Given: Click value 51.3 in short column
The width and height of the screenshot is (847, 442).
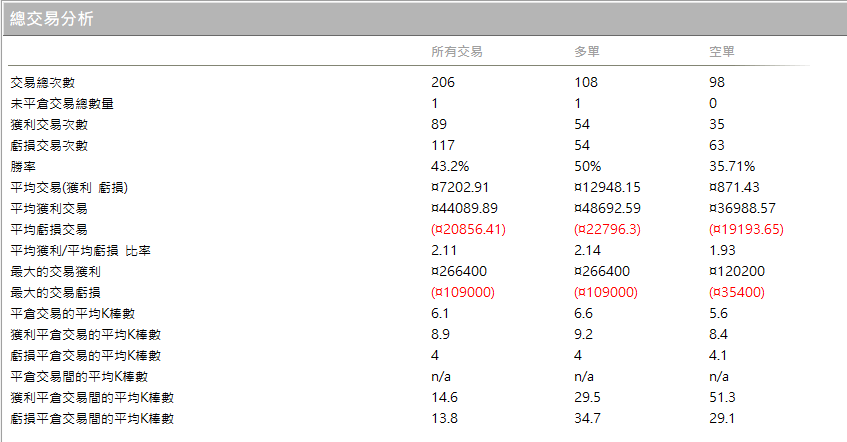Looking at the screenshot, I should (x=722, y=398).
